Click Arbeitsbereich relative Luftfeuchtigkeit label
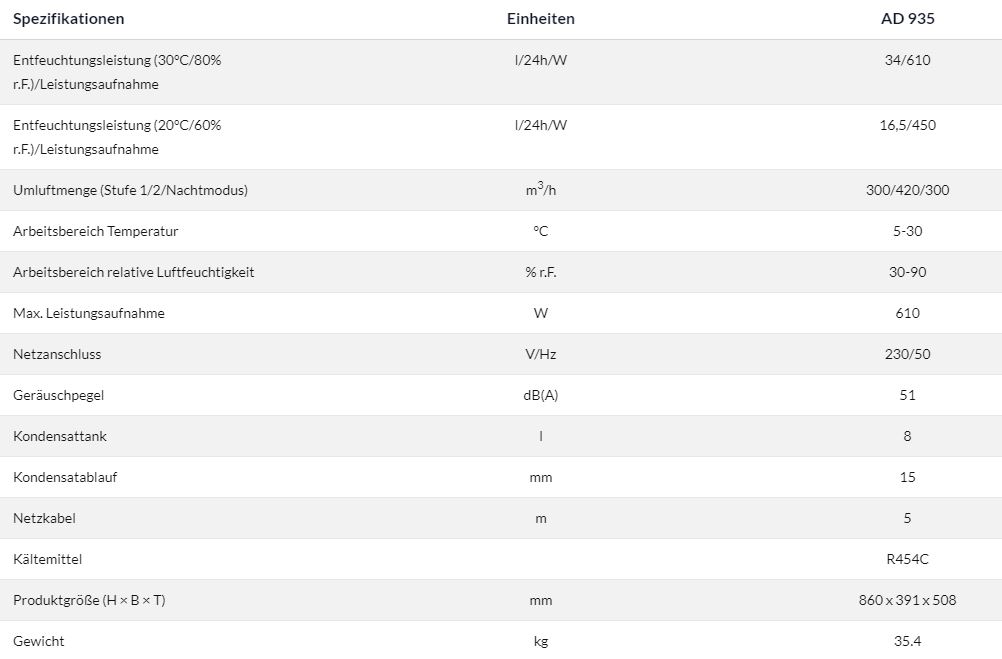The height and width of the screenshot is (659, 1002). pyautogui.click(x=133, y=272)
